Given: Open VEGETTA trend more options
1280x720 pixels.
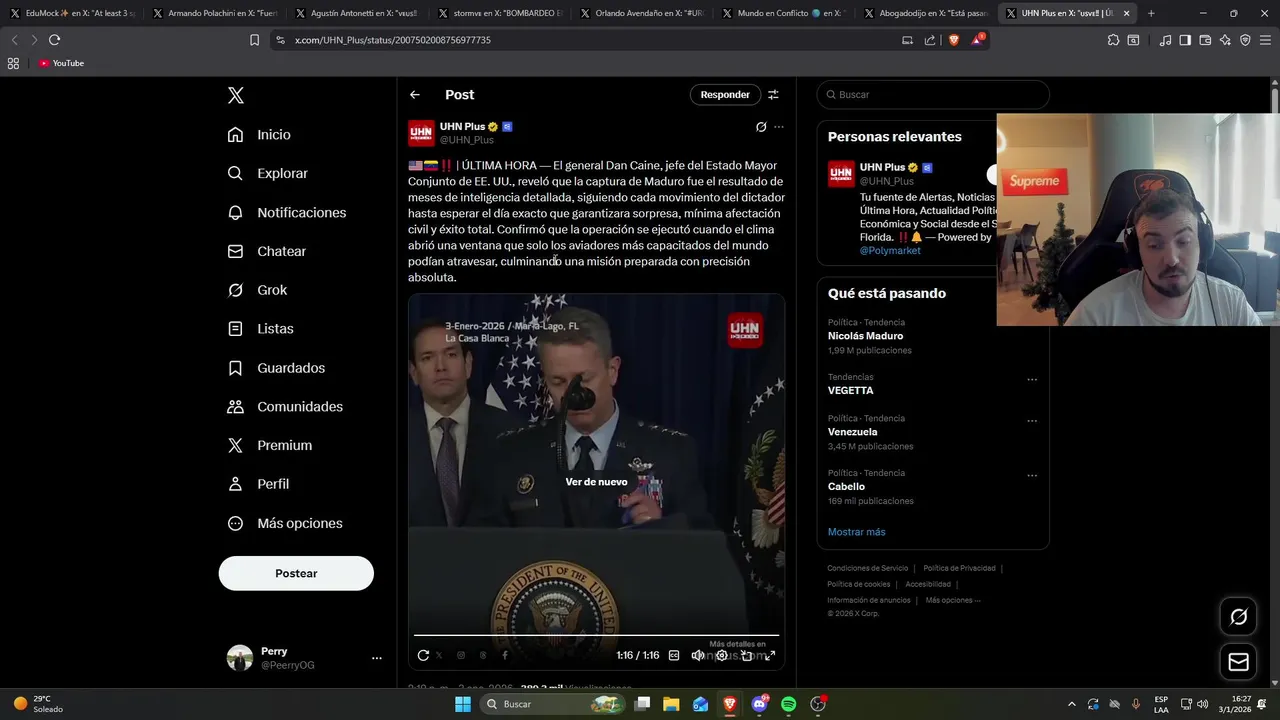Looking at the screenshot, I should coord(1032,380).
